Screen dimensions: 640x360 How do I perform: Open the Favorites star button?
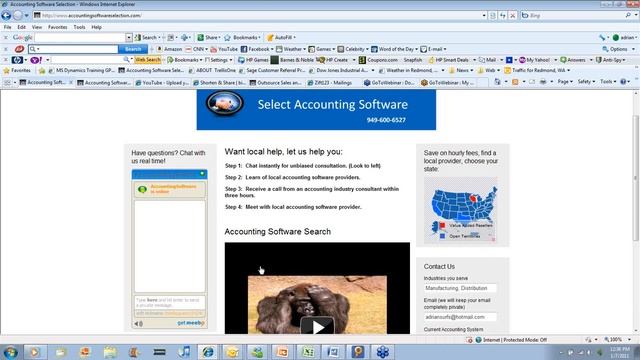17,70
